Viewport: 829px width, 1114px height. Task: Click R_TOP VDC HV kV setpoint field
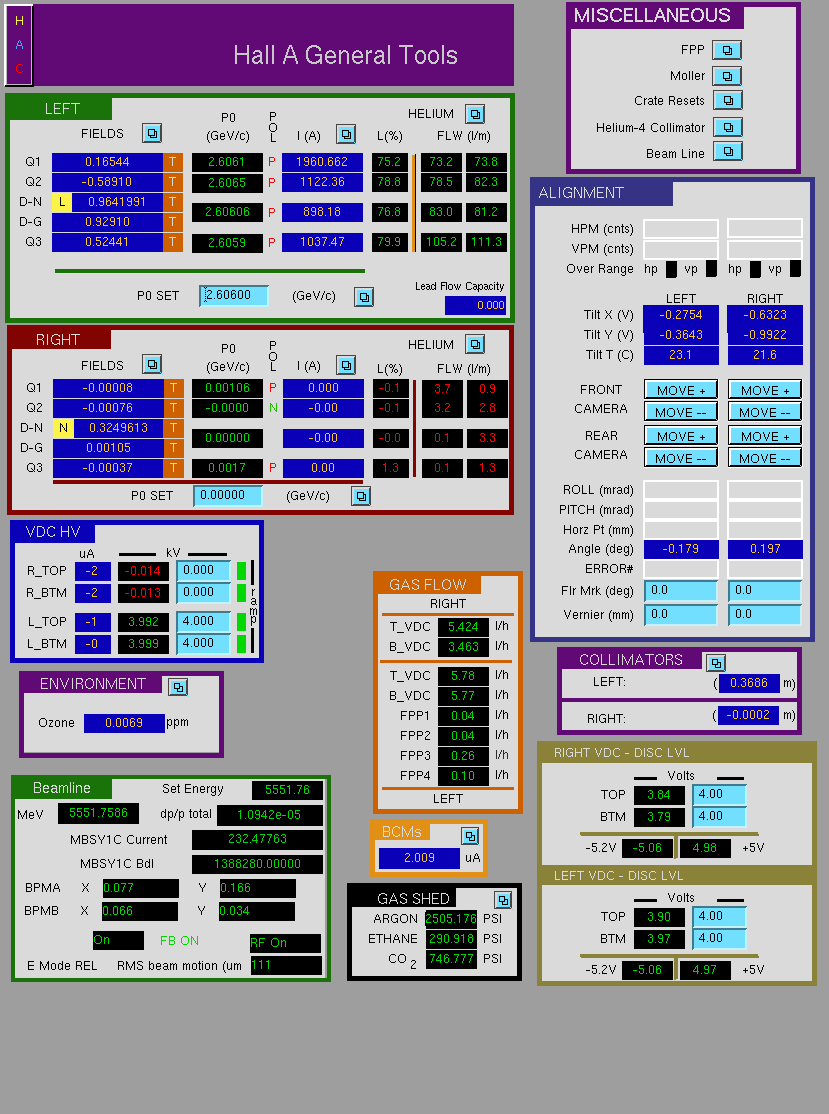pos(203,570)
